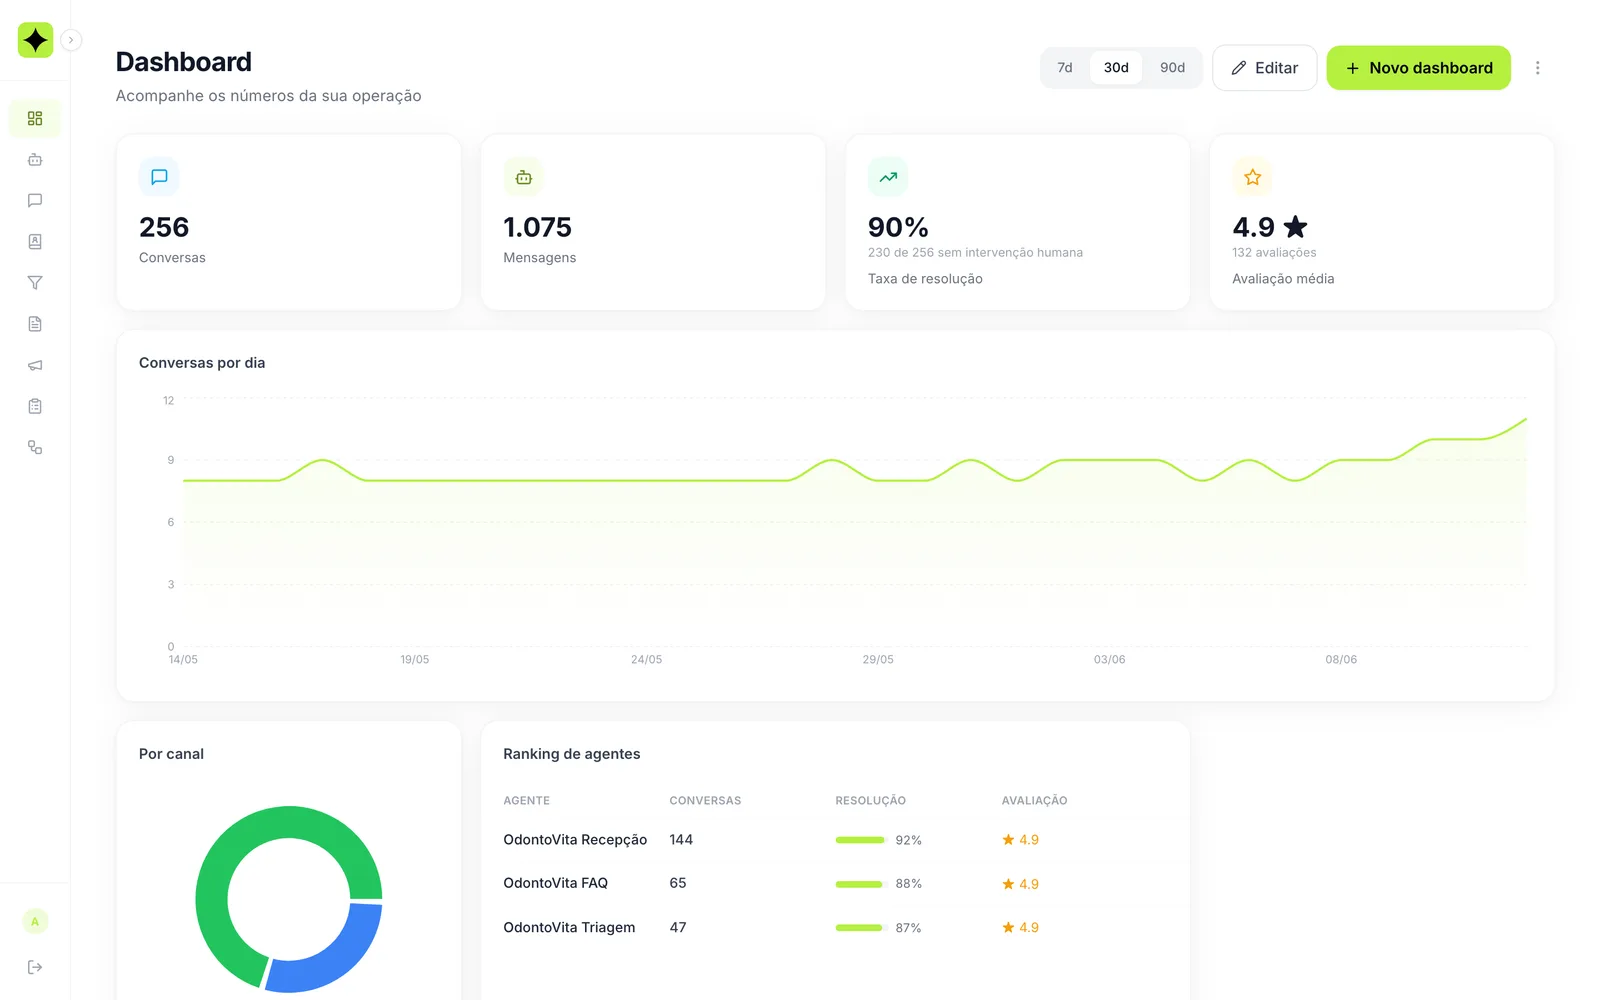Image resolution: width=1600 pixels, height=1000 pixels.
Task: Click the '1.075' messages value
Action: (537, 227)
